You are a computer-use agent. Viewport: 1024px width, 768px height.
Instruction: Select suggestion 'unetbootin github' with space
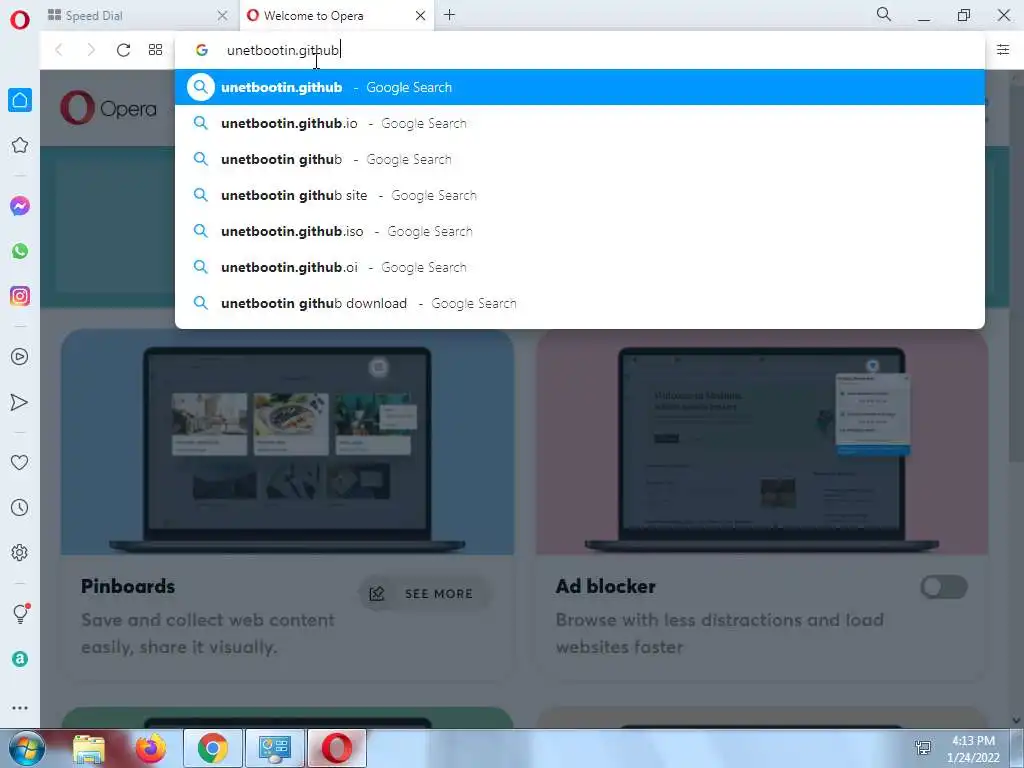(580, 159)
